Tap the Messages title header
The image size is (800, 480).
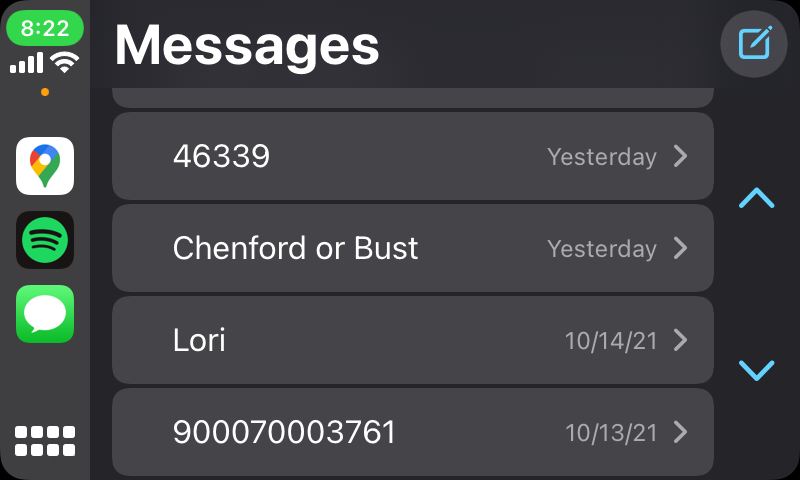tap(247, 44)
